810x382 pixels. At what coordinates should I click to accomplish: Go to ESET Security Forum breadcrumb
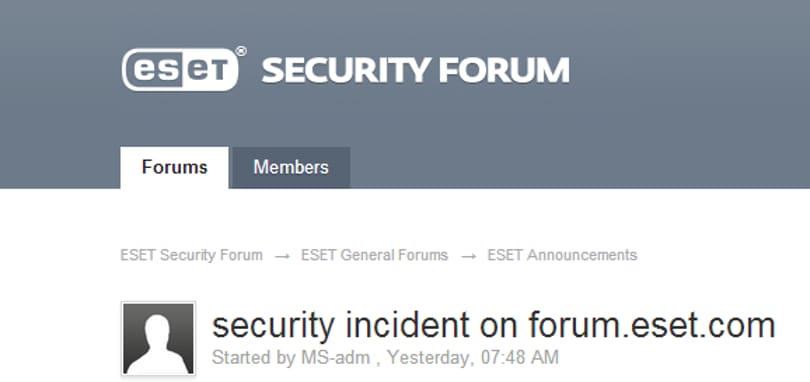(x=191, y=255)
